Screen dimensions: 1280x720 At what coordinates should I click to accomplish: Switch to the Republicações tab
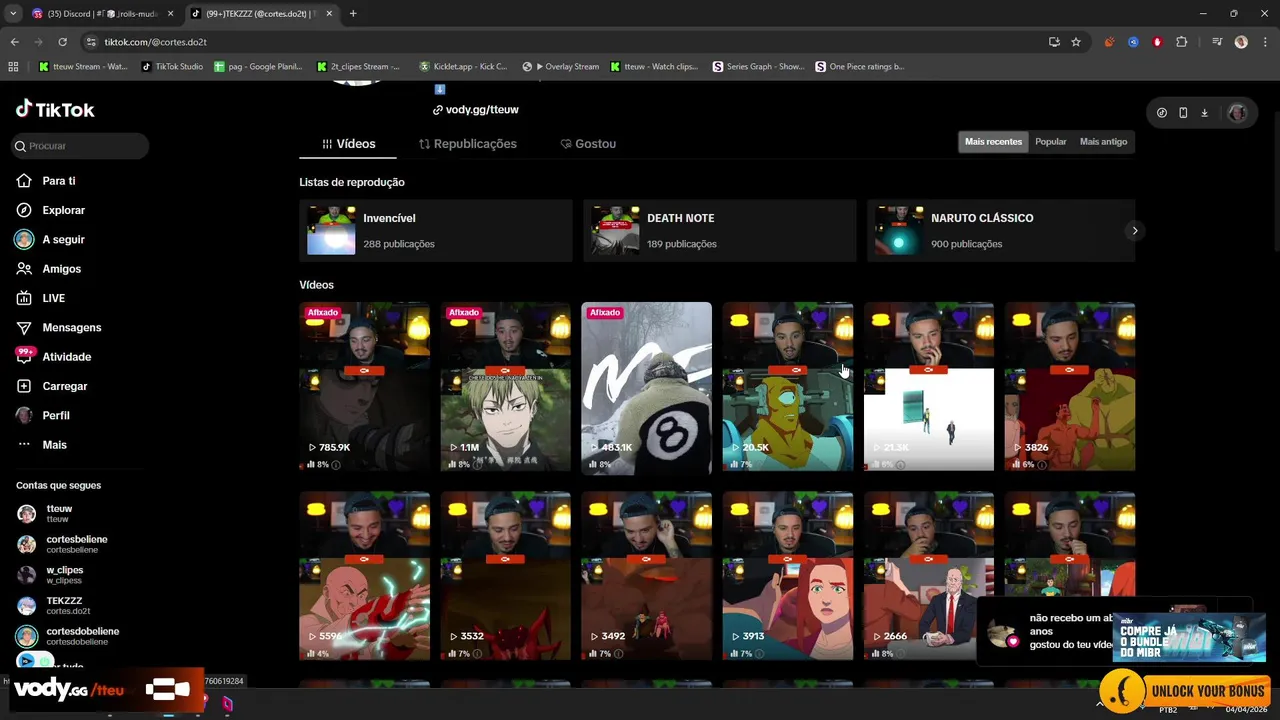coord(467,144)
